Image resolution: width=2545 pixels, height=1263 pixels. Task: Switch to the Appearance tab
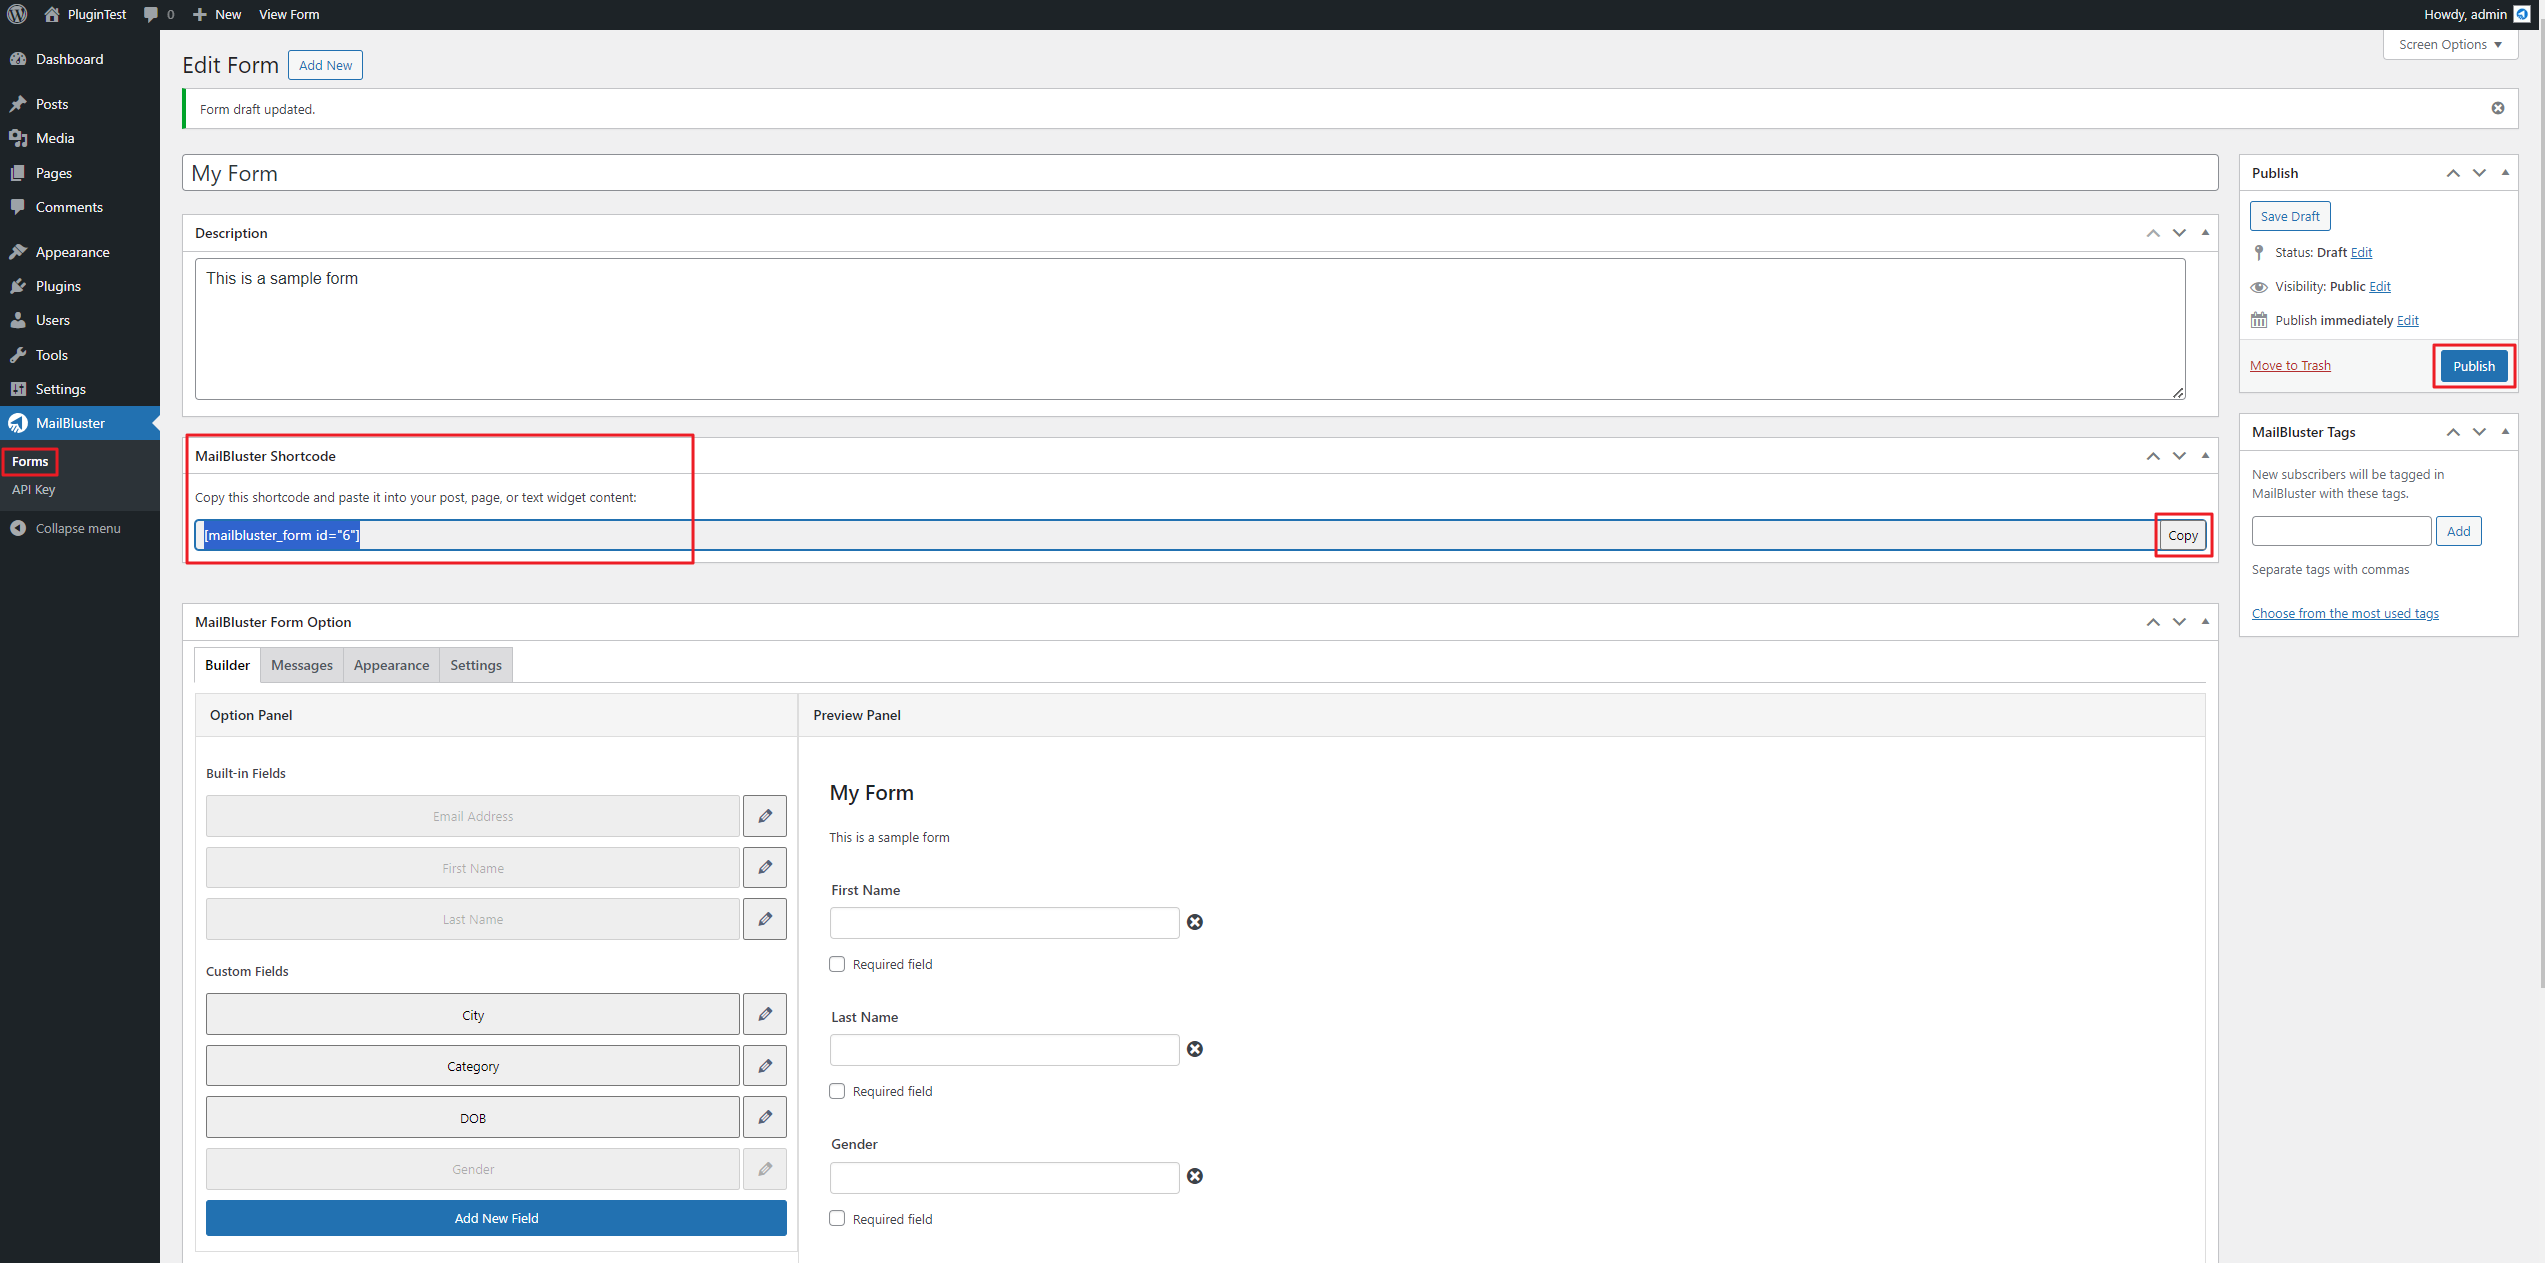391,665
